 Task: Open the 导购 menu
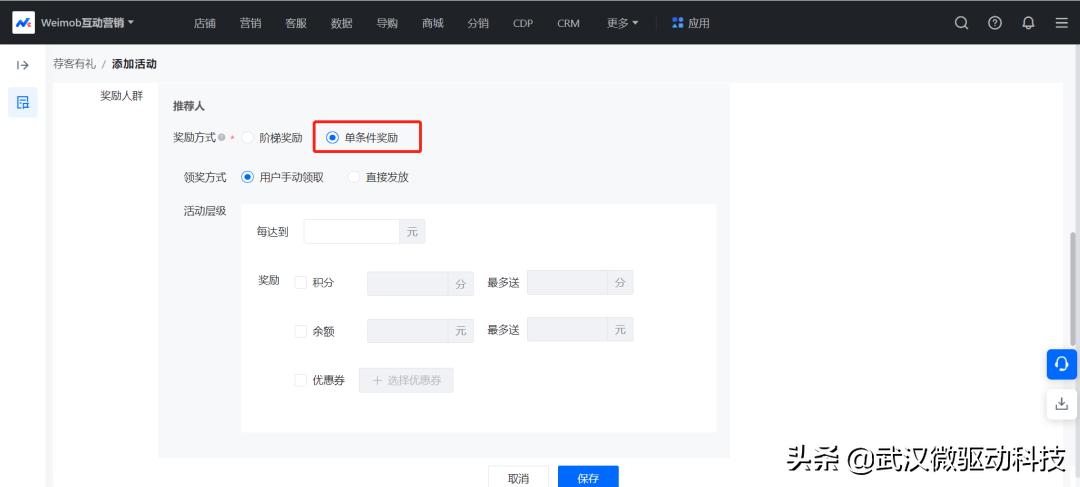click(387, 23)
